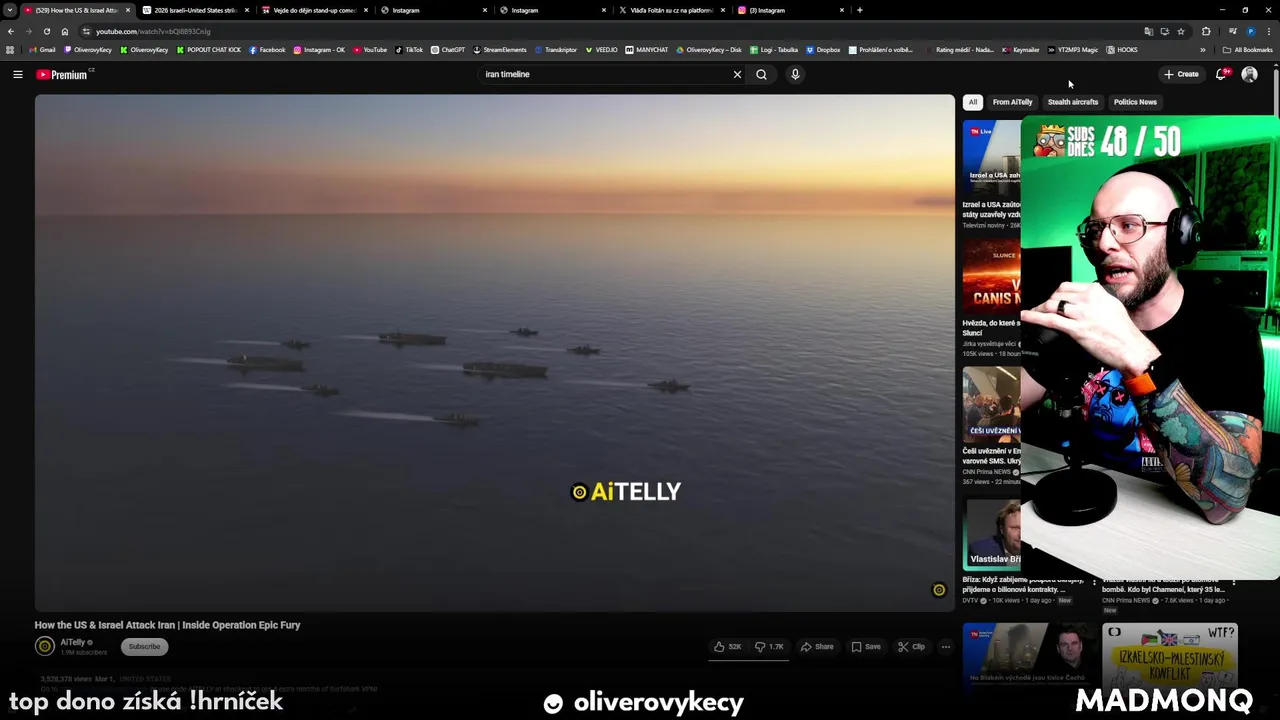This screenshot has width=1280, height=720.
Task: Open a new browser tab
Action: [x=860, y=10]
